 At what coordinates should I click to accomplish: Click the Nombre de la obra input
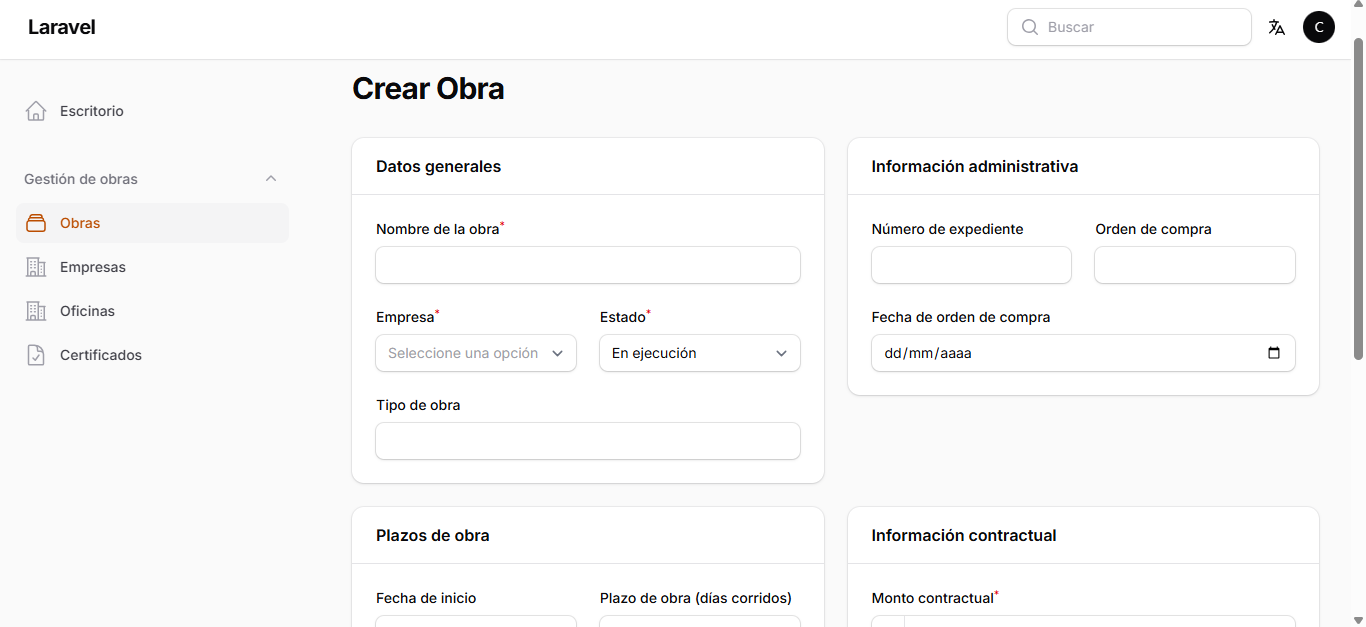588,265
